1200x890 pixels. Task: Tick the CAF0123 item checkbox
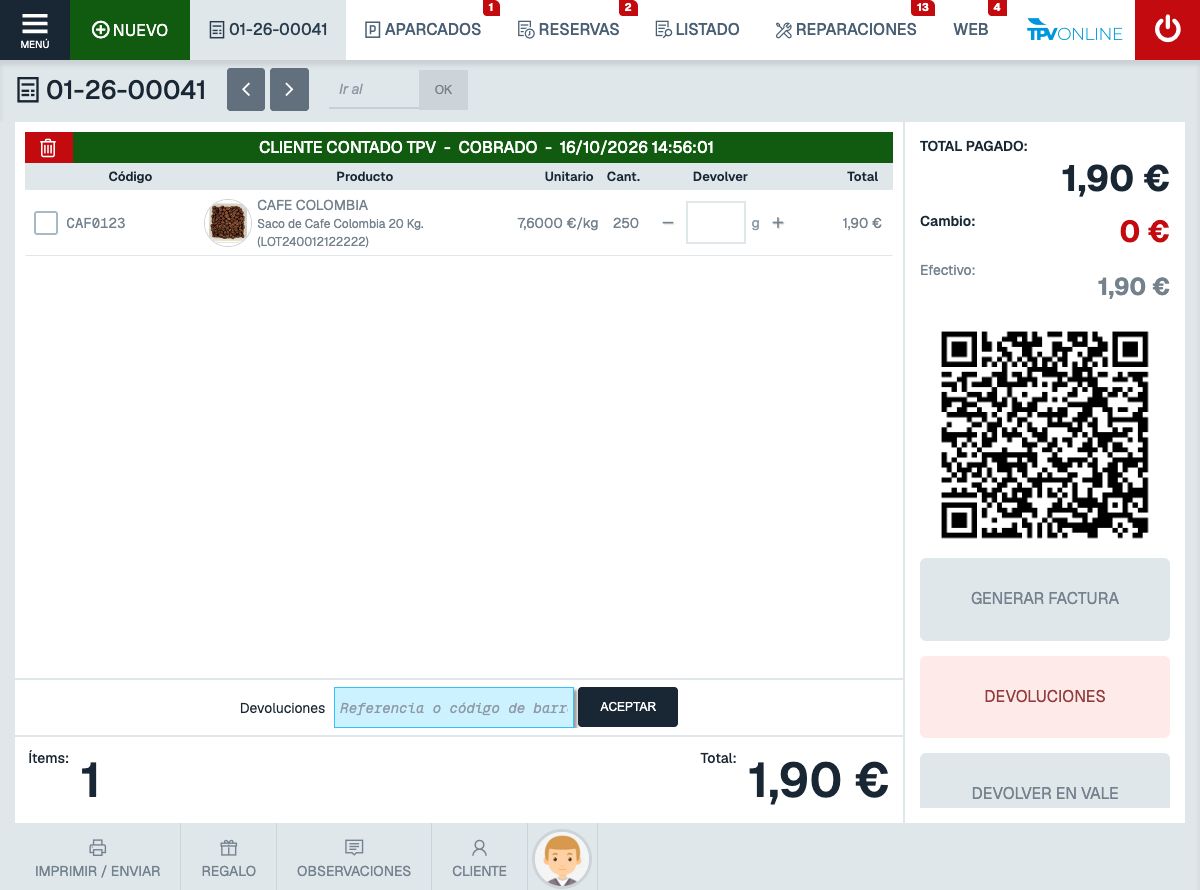tap(46, 223)
